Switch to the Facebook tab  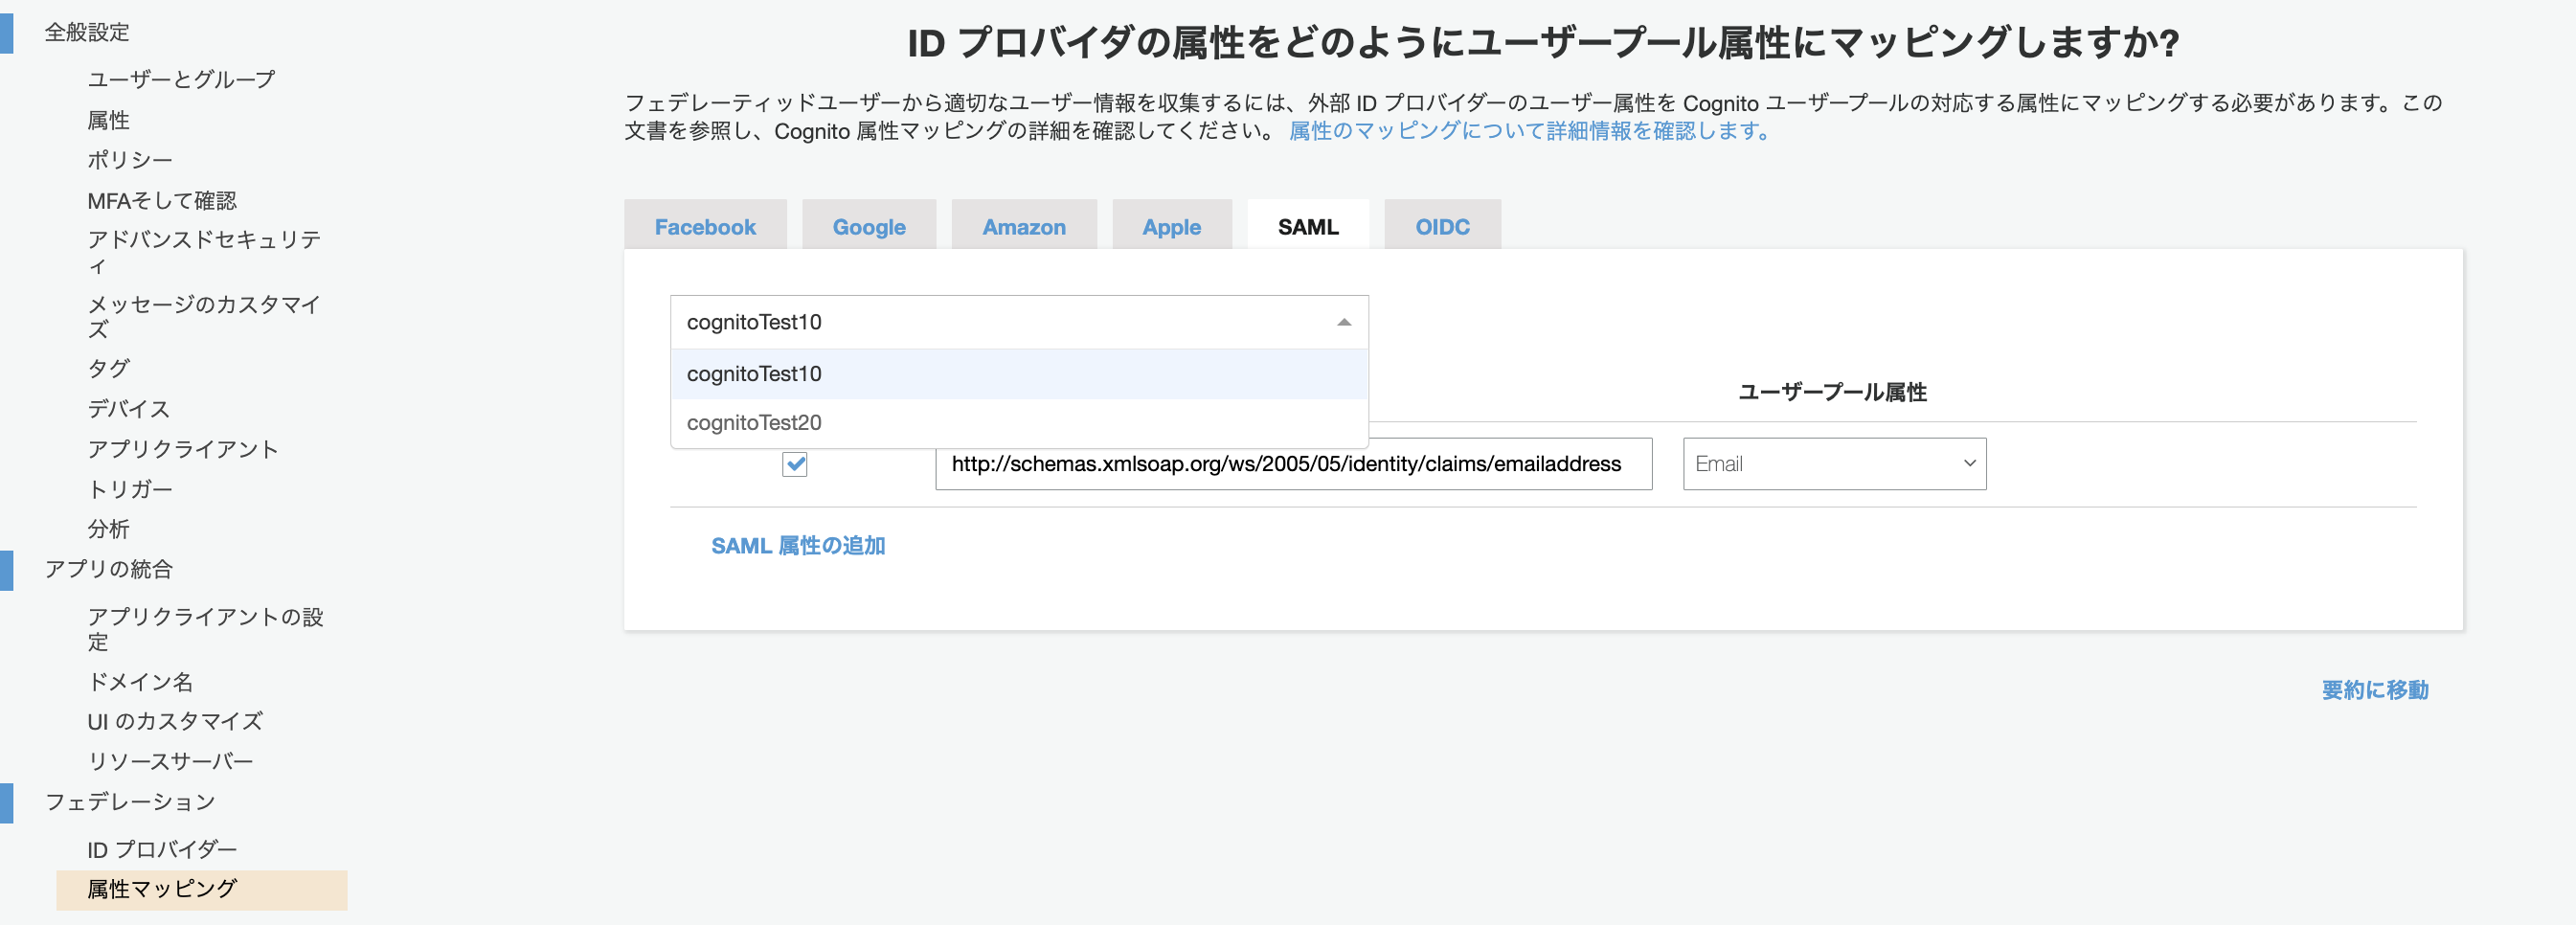[705, 226]
